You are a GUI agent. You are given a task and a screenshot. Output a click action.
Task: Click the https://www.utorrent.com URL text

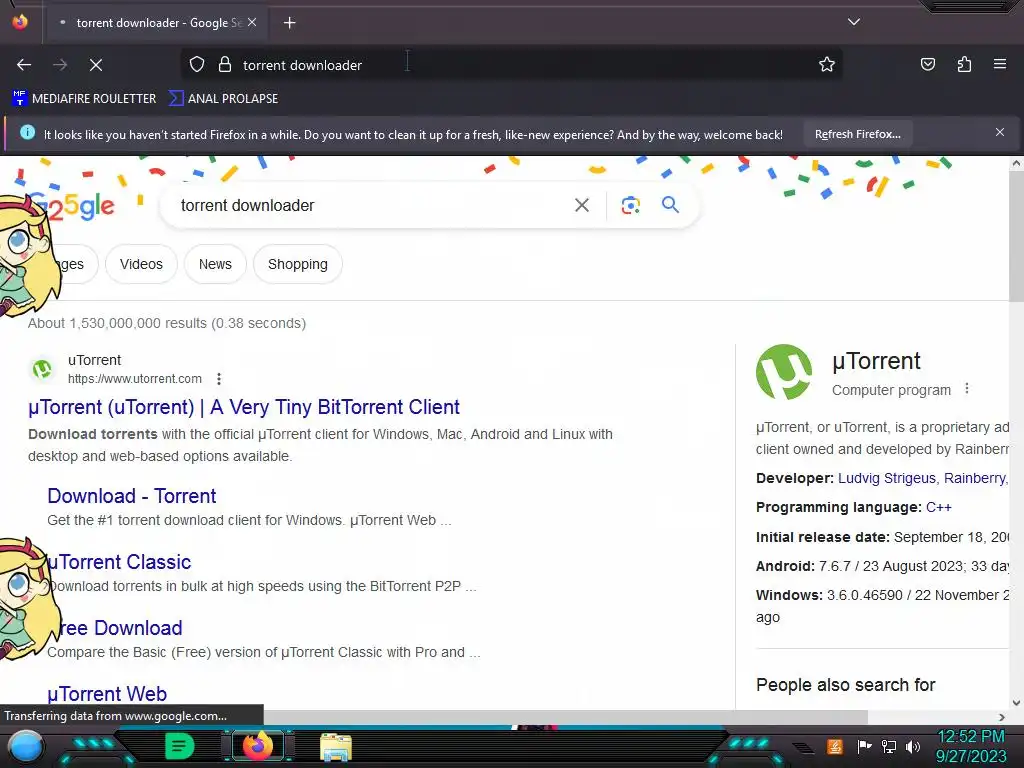(135, 379)
